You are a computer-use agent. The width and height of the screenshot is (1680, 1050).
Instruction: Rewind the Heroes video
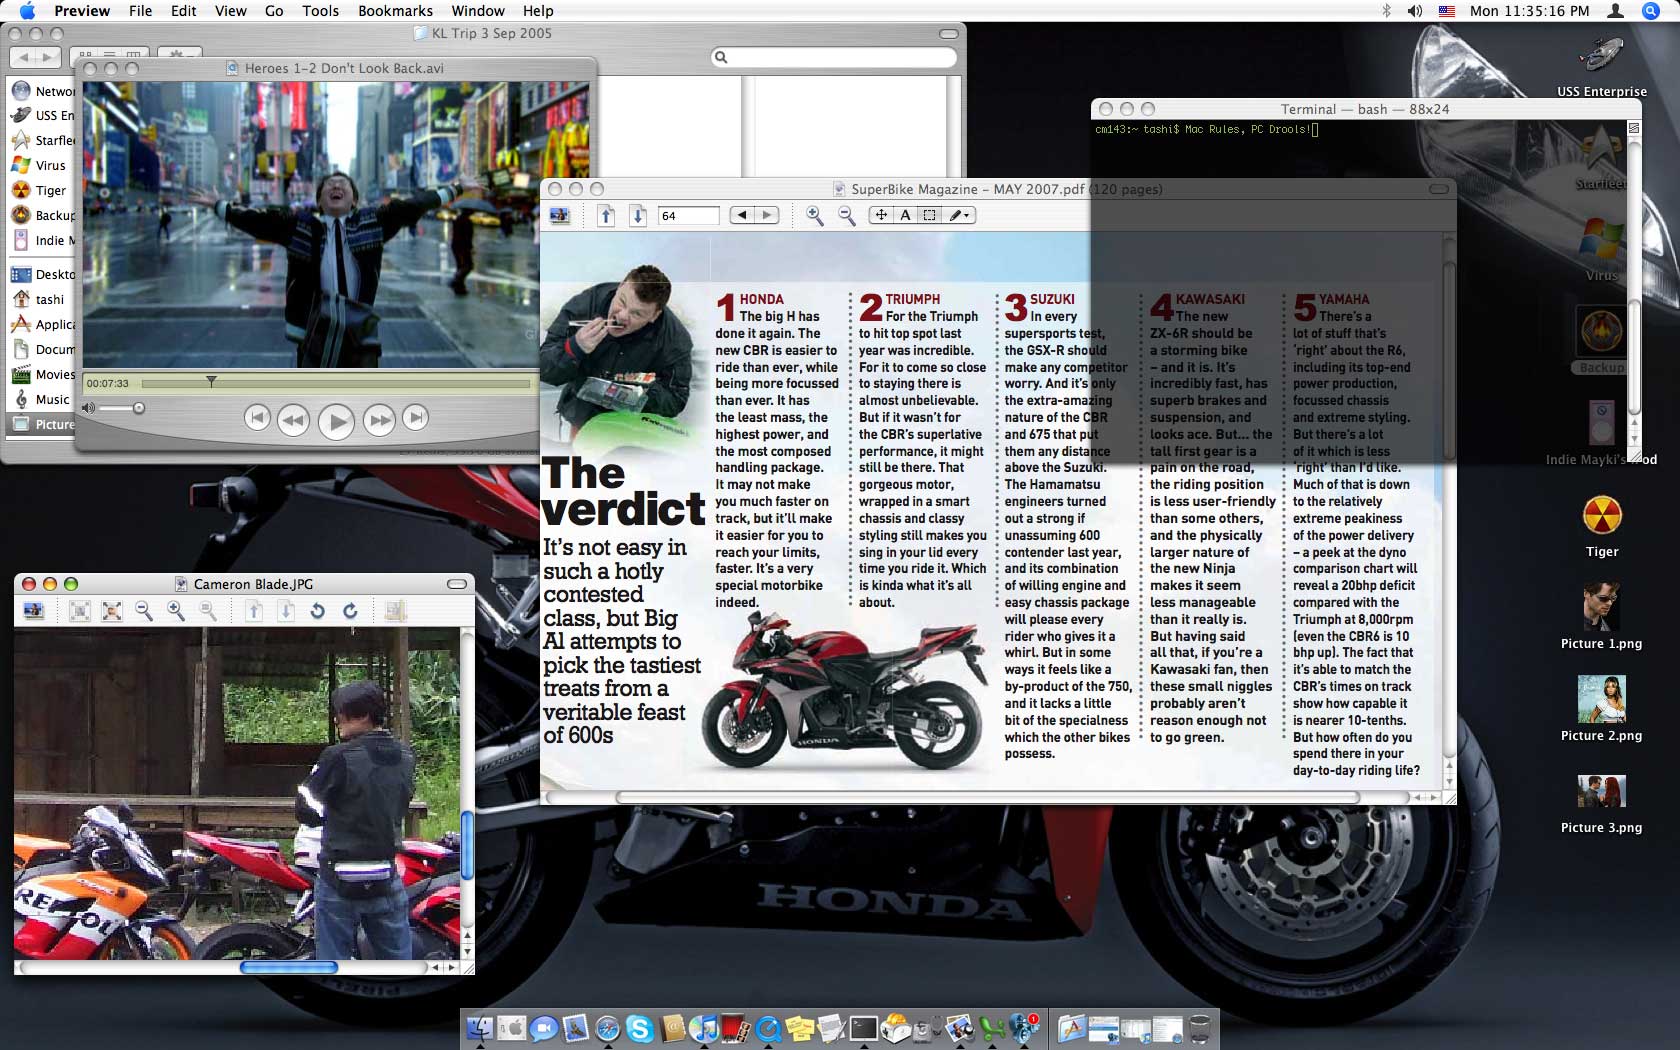293,420
